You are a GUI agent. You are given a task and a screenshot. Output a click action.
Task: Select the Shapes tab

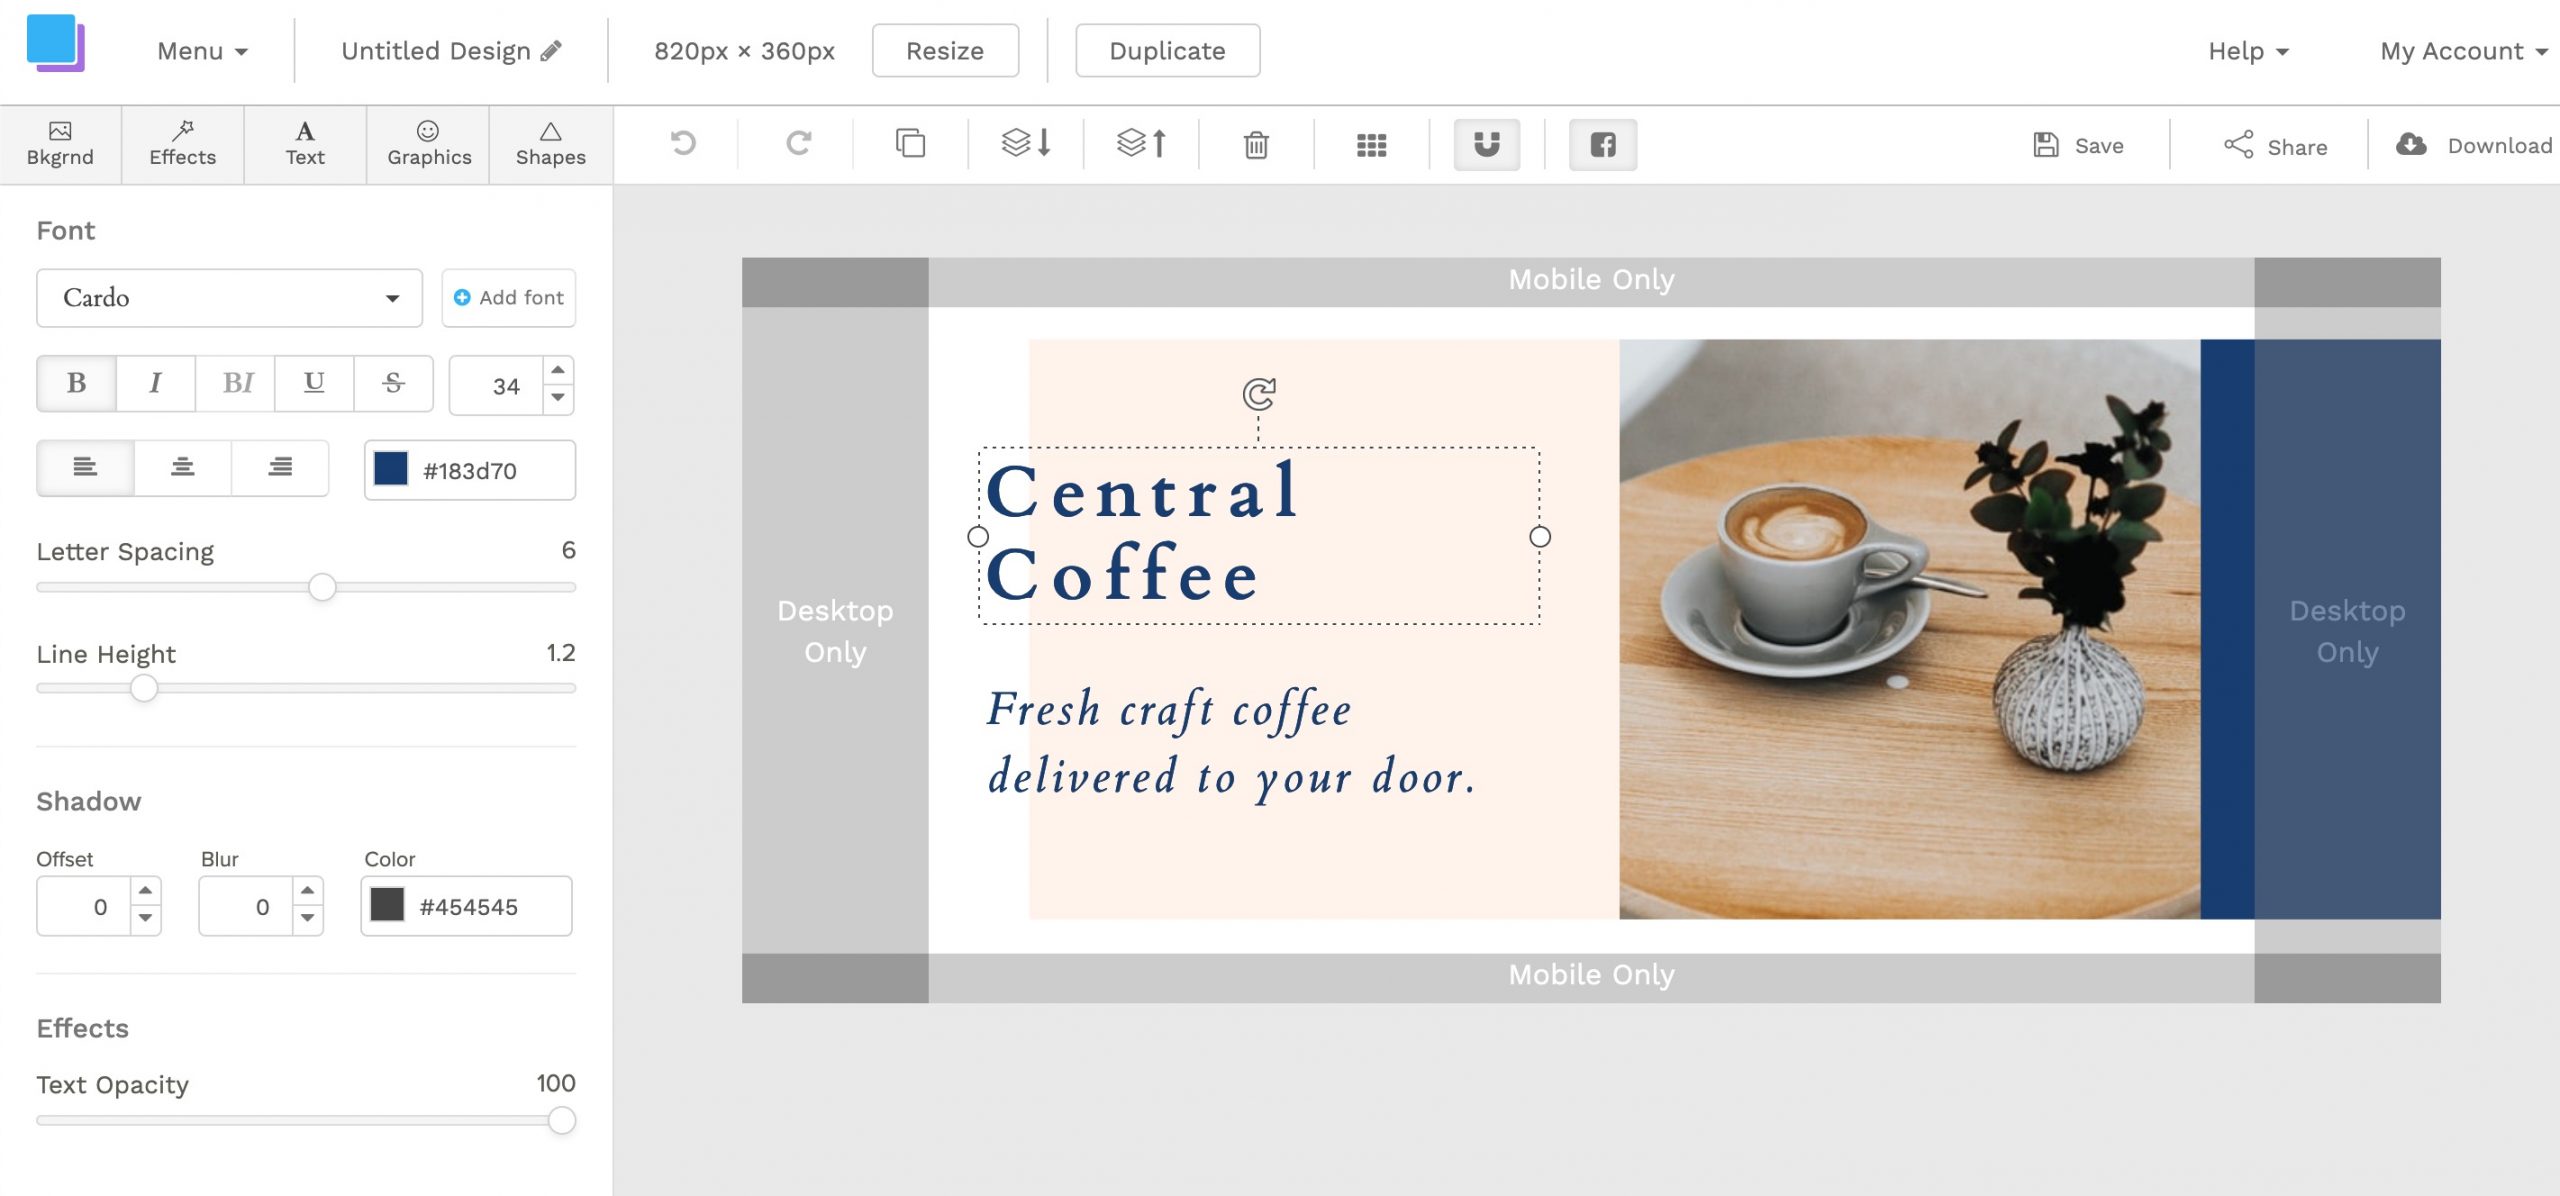(550, 144)
